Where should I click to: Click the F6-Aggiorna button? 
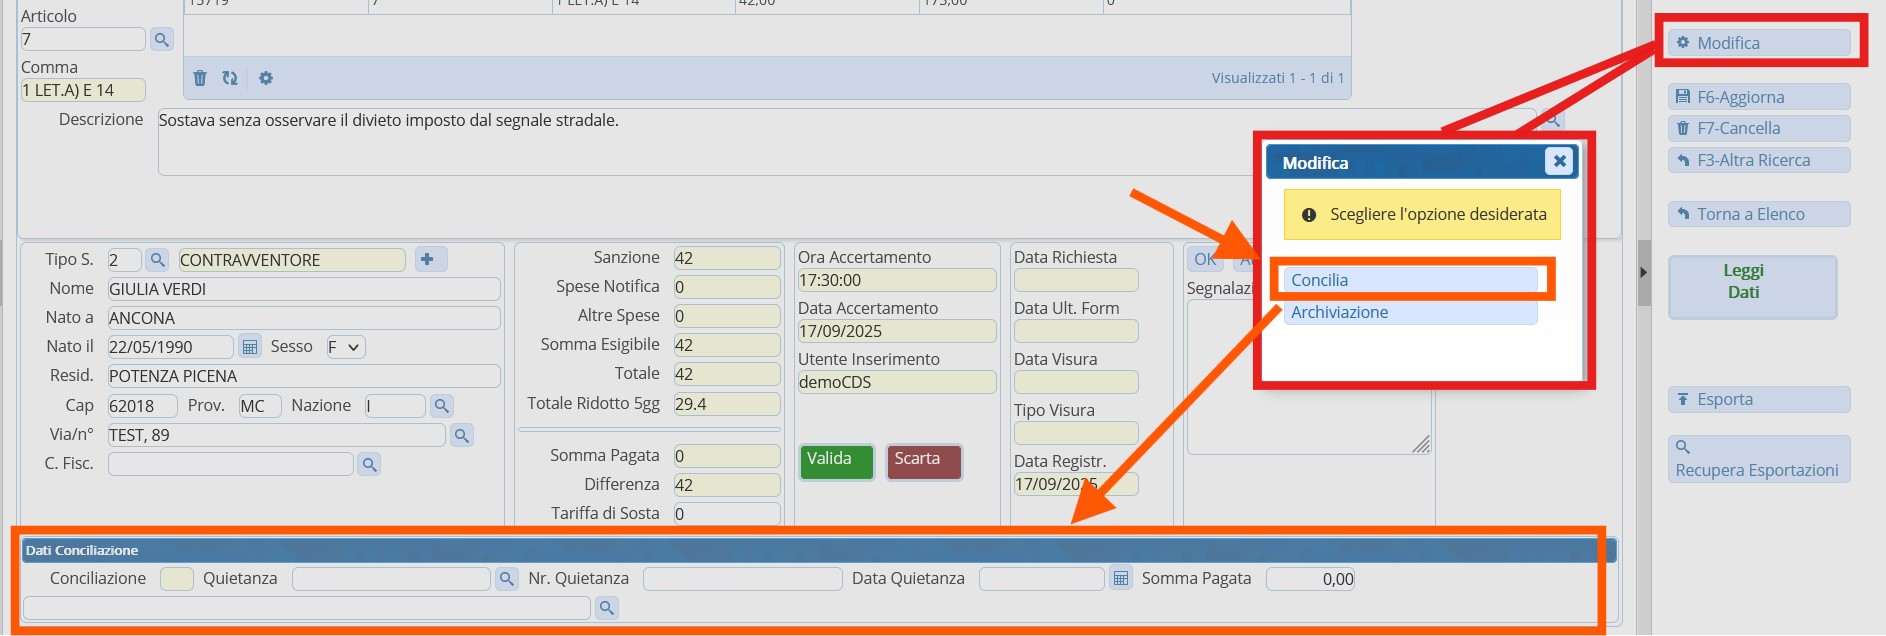[1758, 97]
